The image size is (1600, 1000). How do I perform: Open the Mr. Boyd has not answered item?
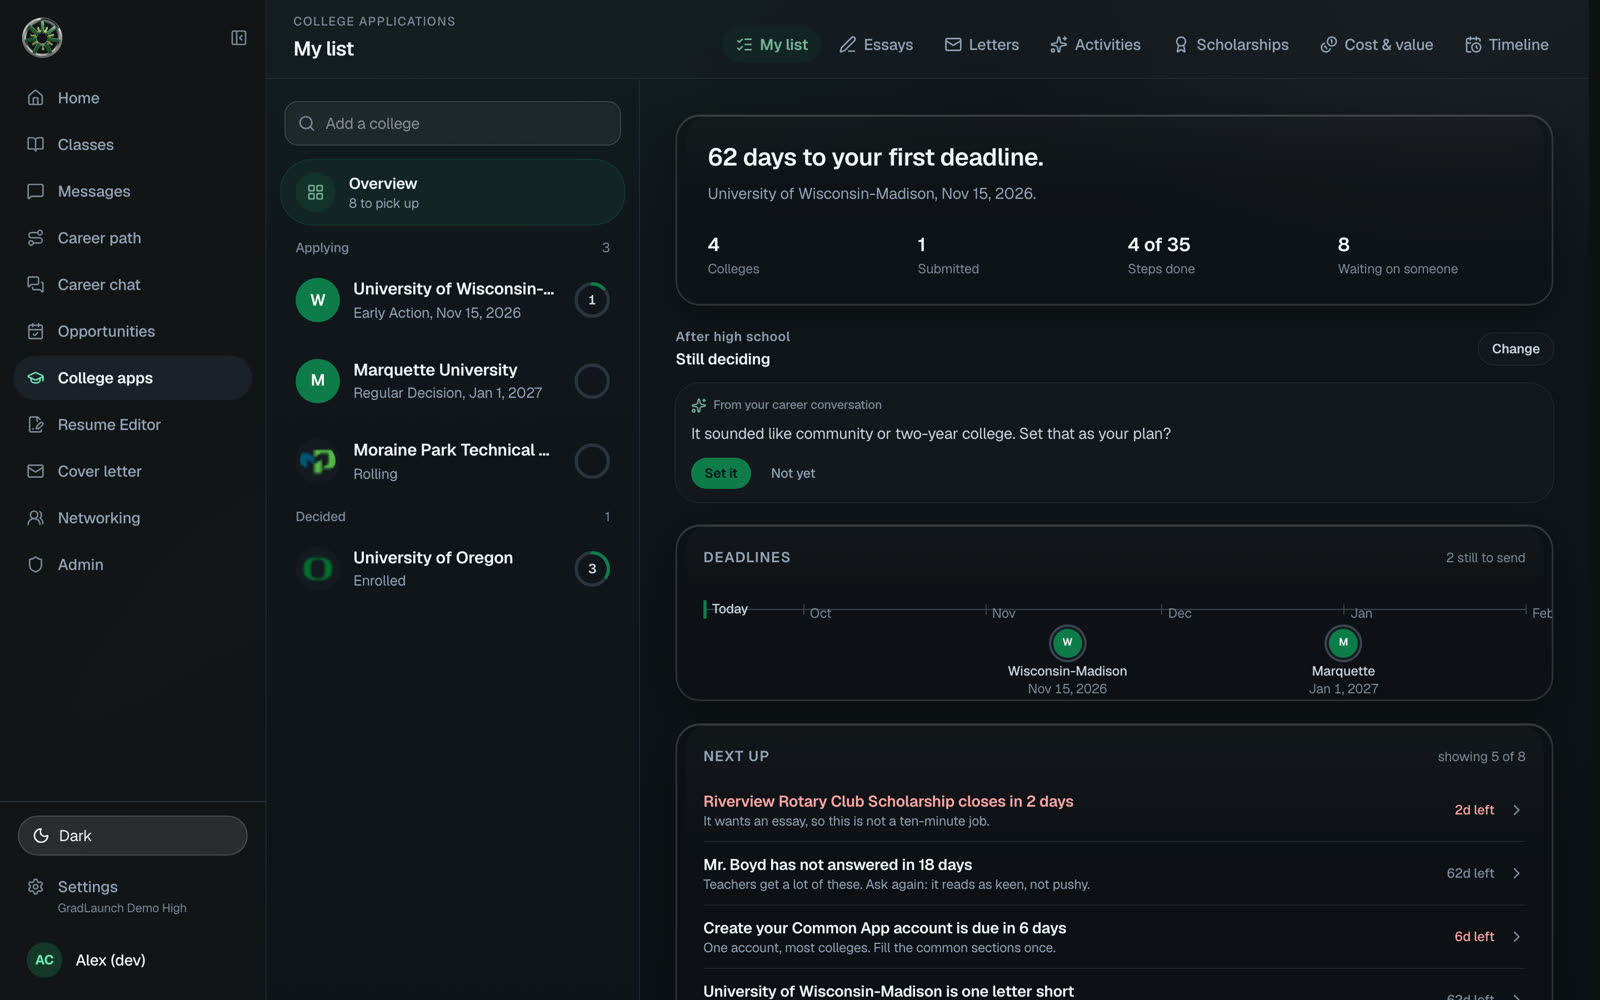tap(1114, 874)
